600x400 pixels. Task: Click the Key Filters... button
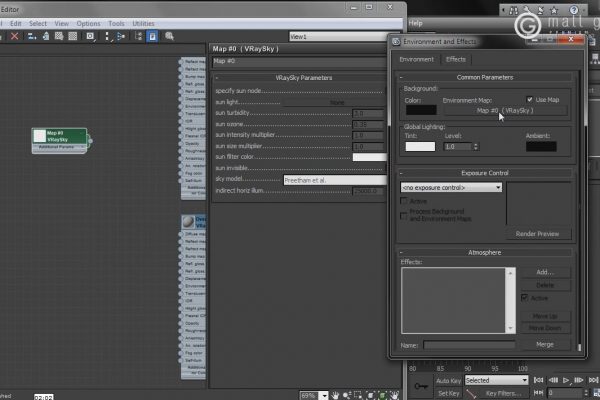click(x=503, y=393)
